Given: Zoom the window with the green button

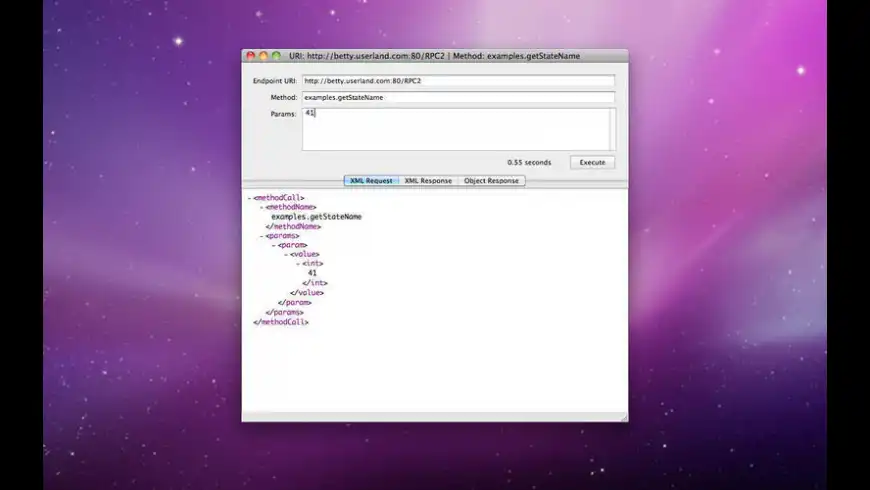Looking at the screenshot, I should [x=276, y=55].
